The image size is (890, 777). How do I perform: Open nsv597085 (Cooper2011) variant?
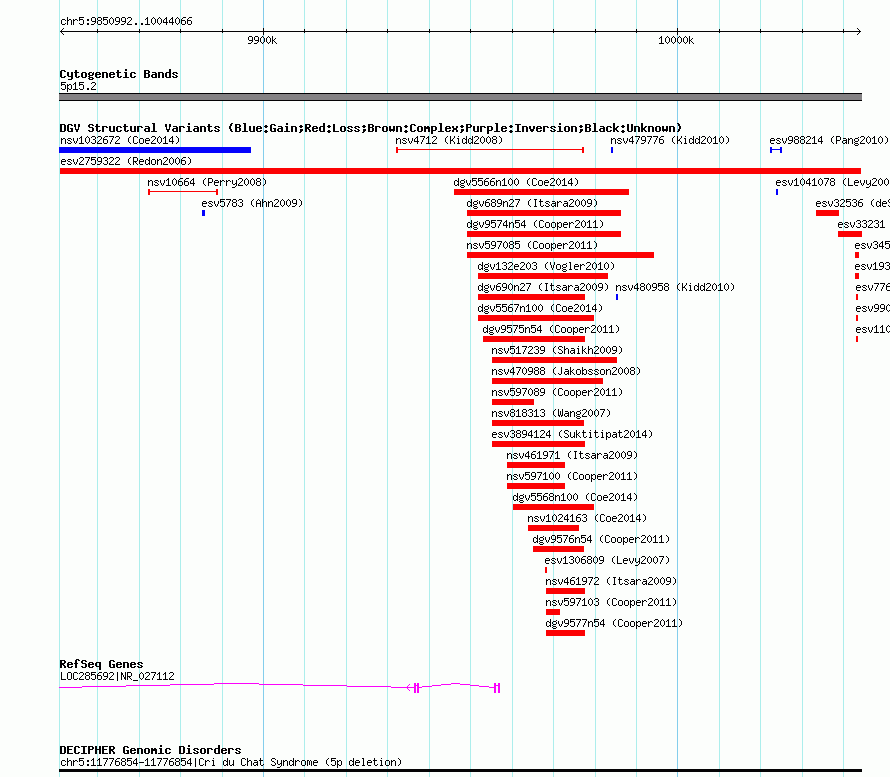[532, 245]
